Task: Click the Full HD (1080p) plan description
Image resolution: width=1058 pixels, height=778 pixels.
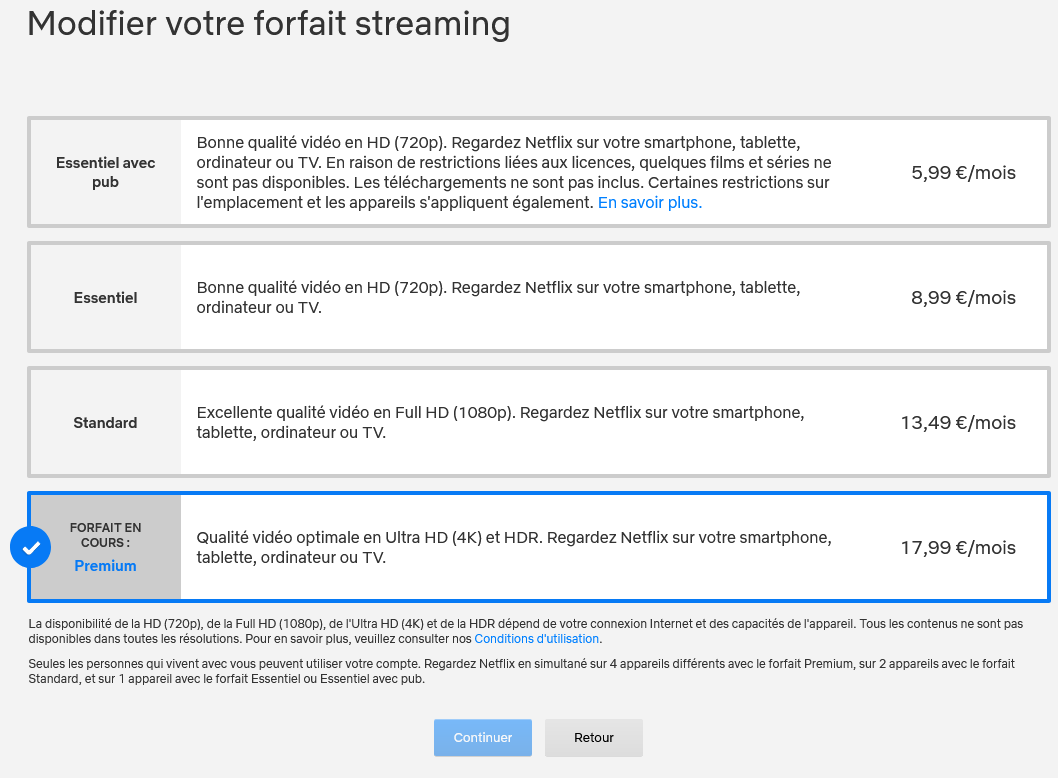Action: (500, 422)
